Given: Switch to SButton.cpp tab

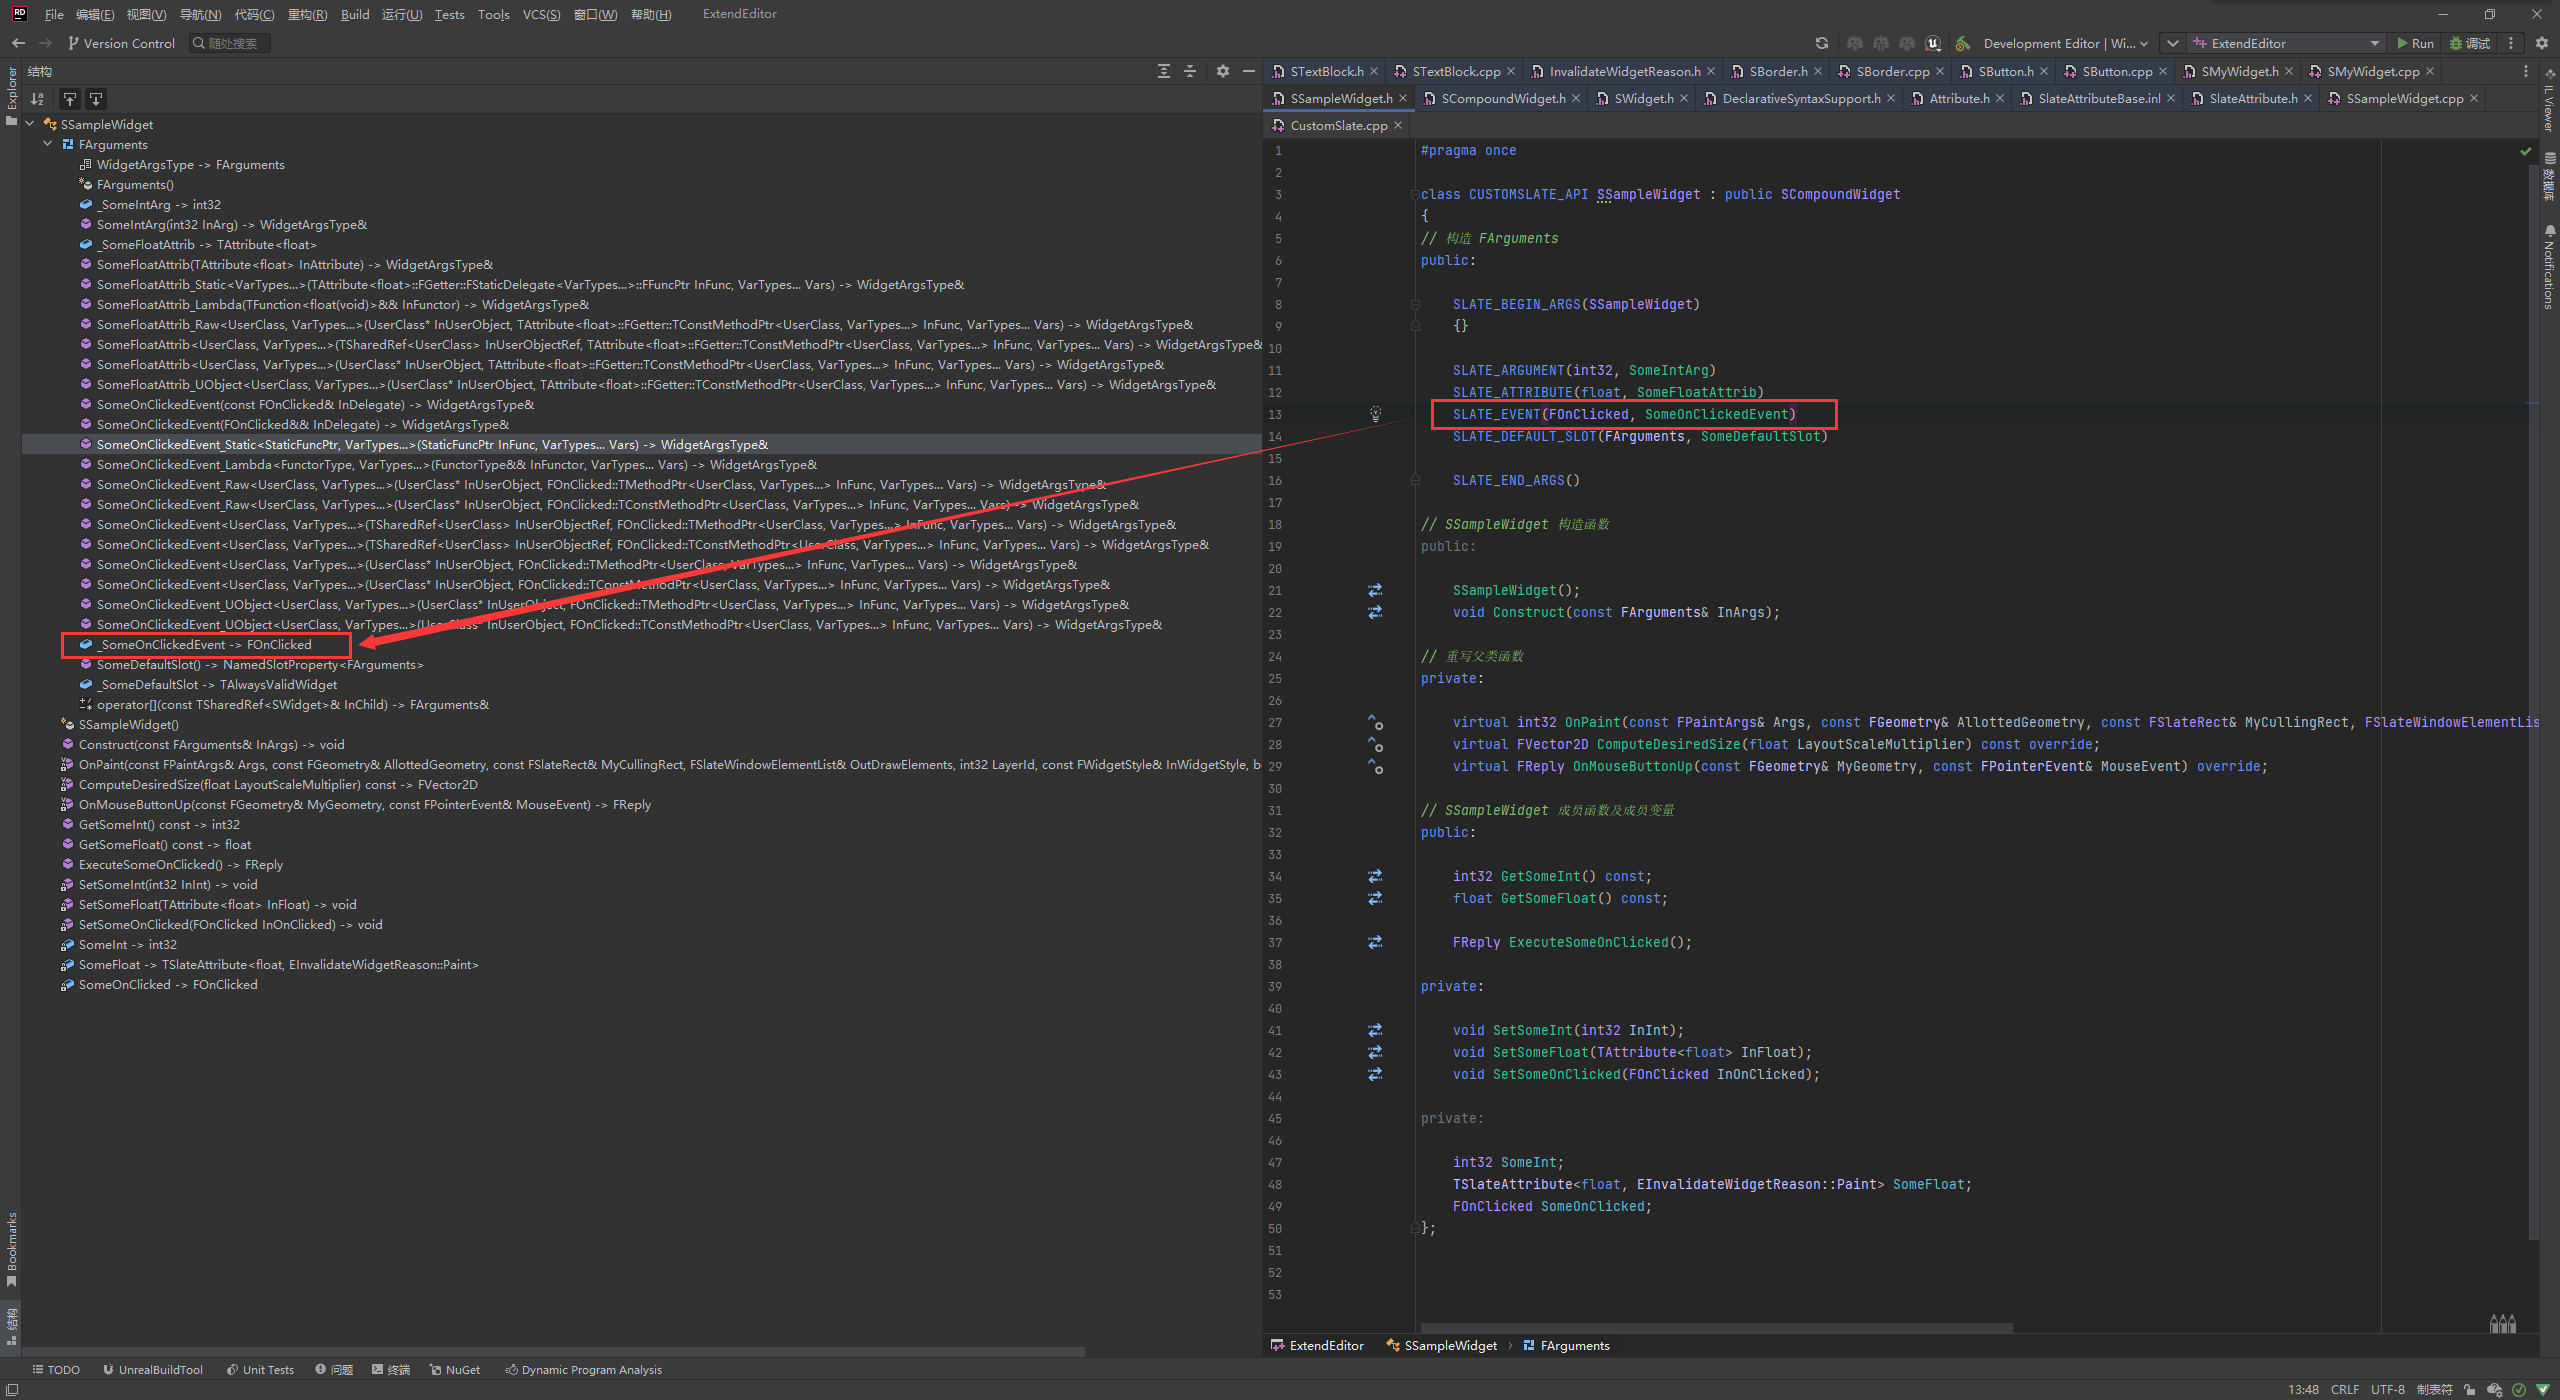Looking at the screenshot, I should click(2116, 71).
